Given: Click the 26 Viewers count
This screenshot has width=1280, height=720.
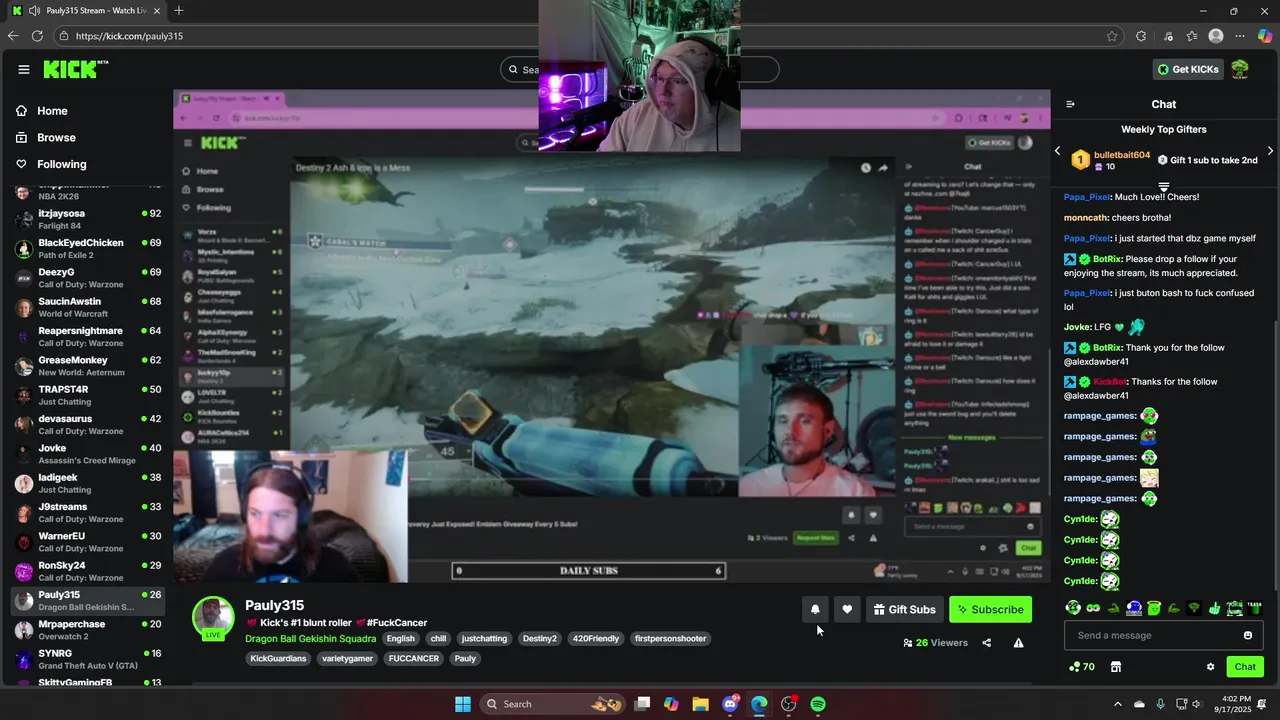Looking at the screenshot, I should 936,643.
